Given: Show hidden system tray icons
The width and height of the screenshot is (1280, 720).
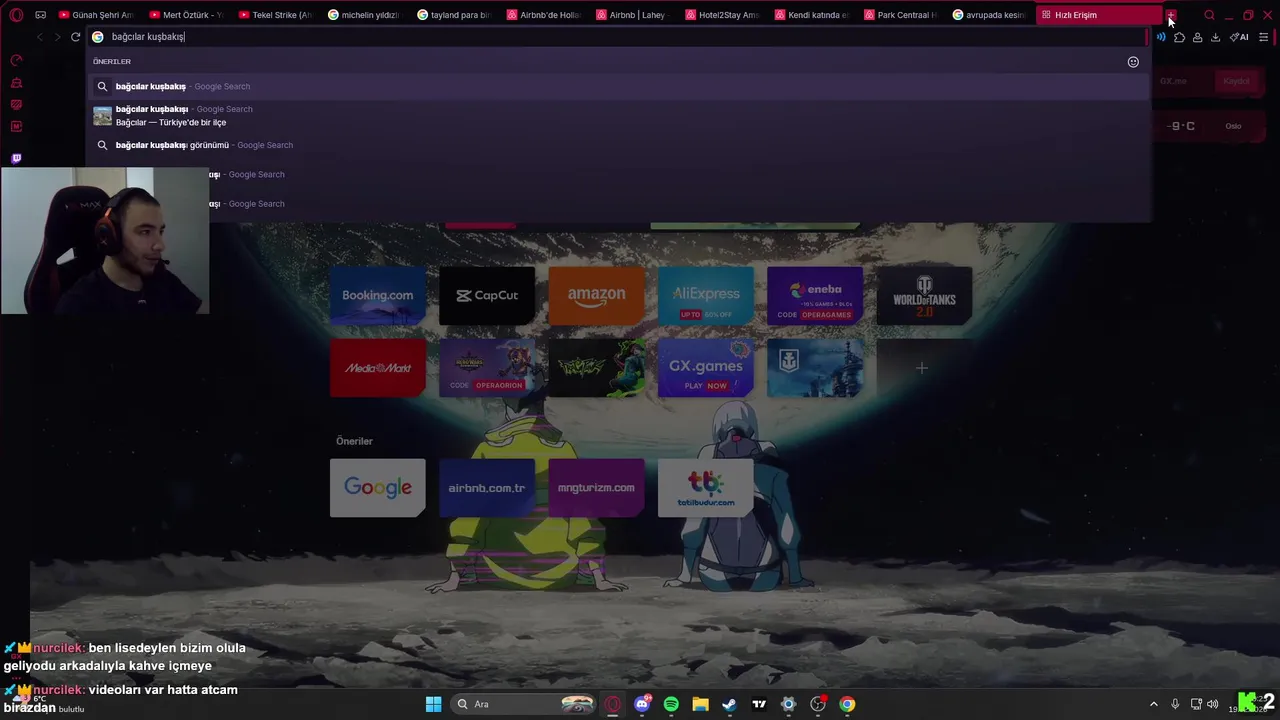Looking at the screenshot, I should 1153,704.
